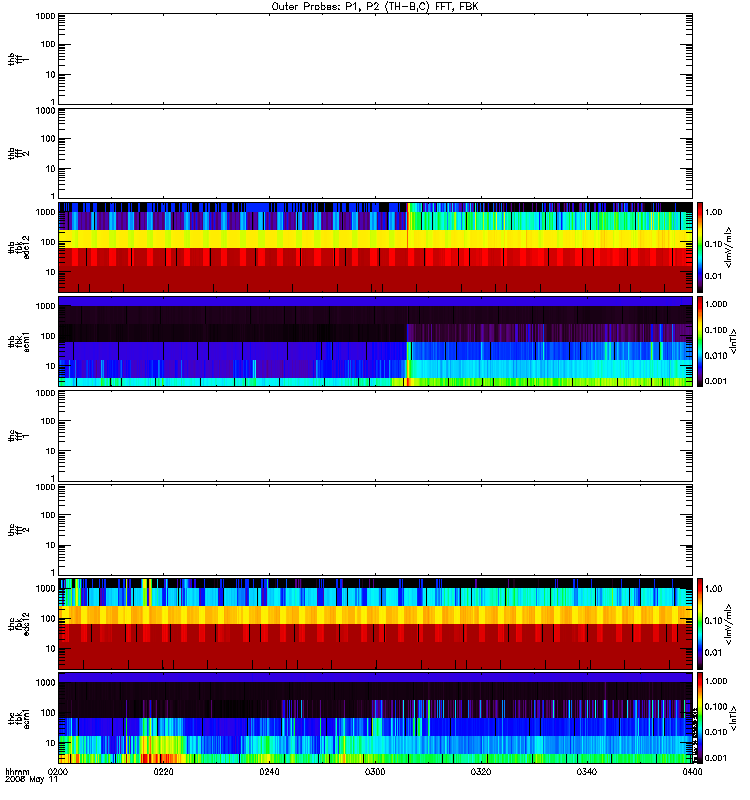Click inside the thb fbk scm1 spectrogram
This screenshot has width=750, height=800.
point(376,341)
